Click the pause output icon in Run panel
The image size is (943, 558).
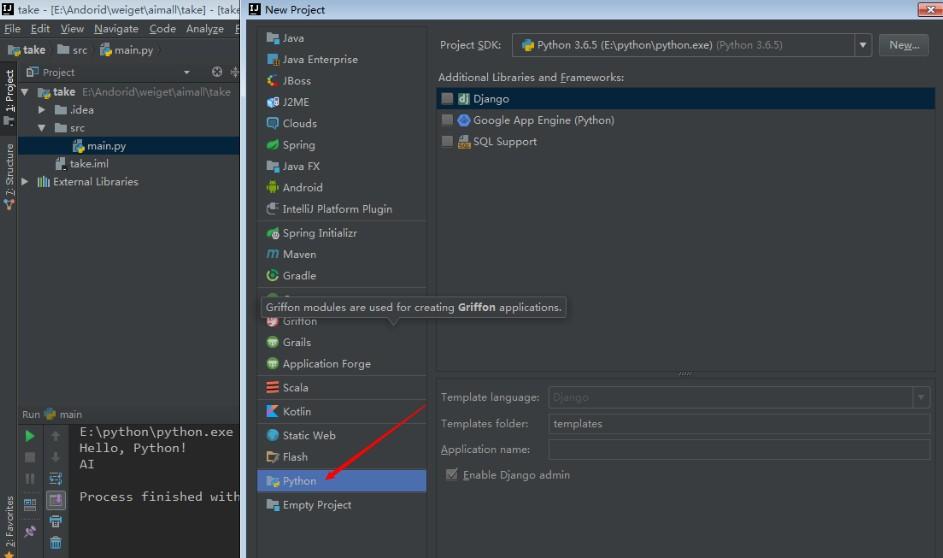(29, 479)
